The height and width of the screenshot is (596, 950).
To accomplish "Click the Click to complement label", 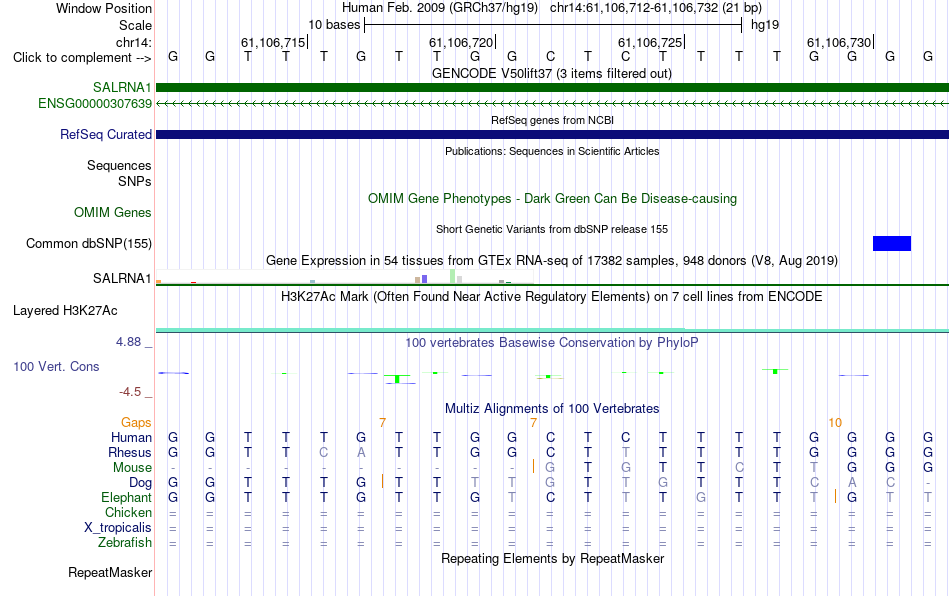I will pos(82,58).
